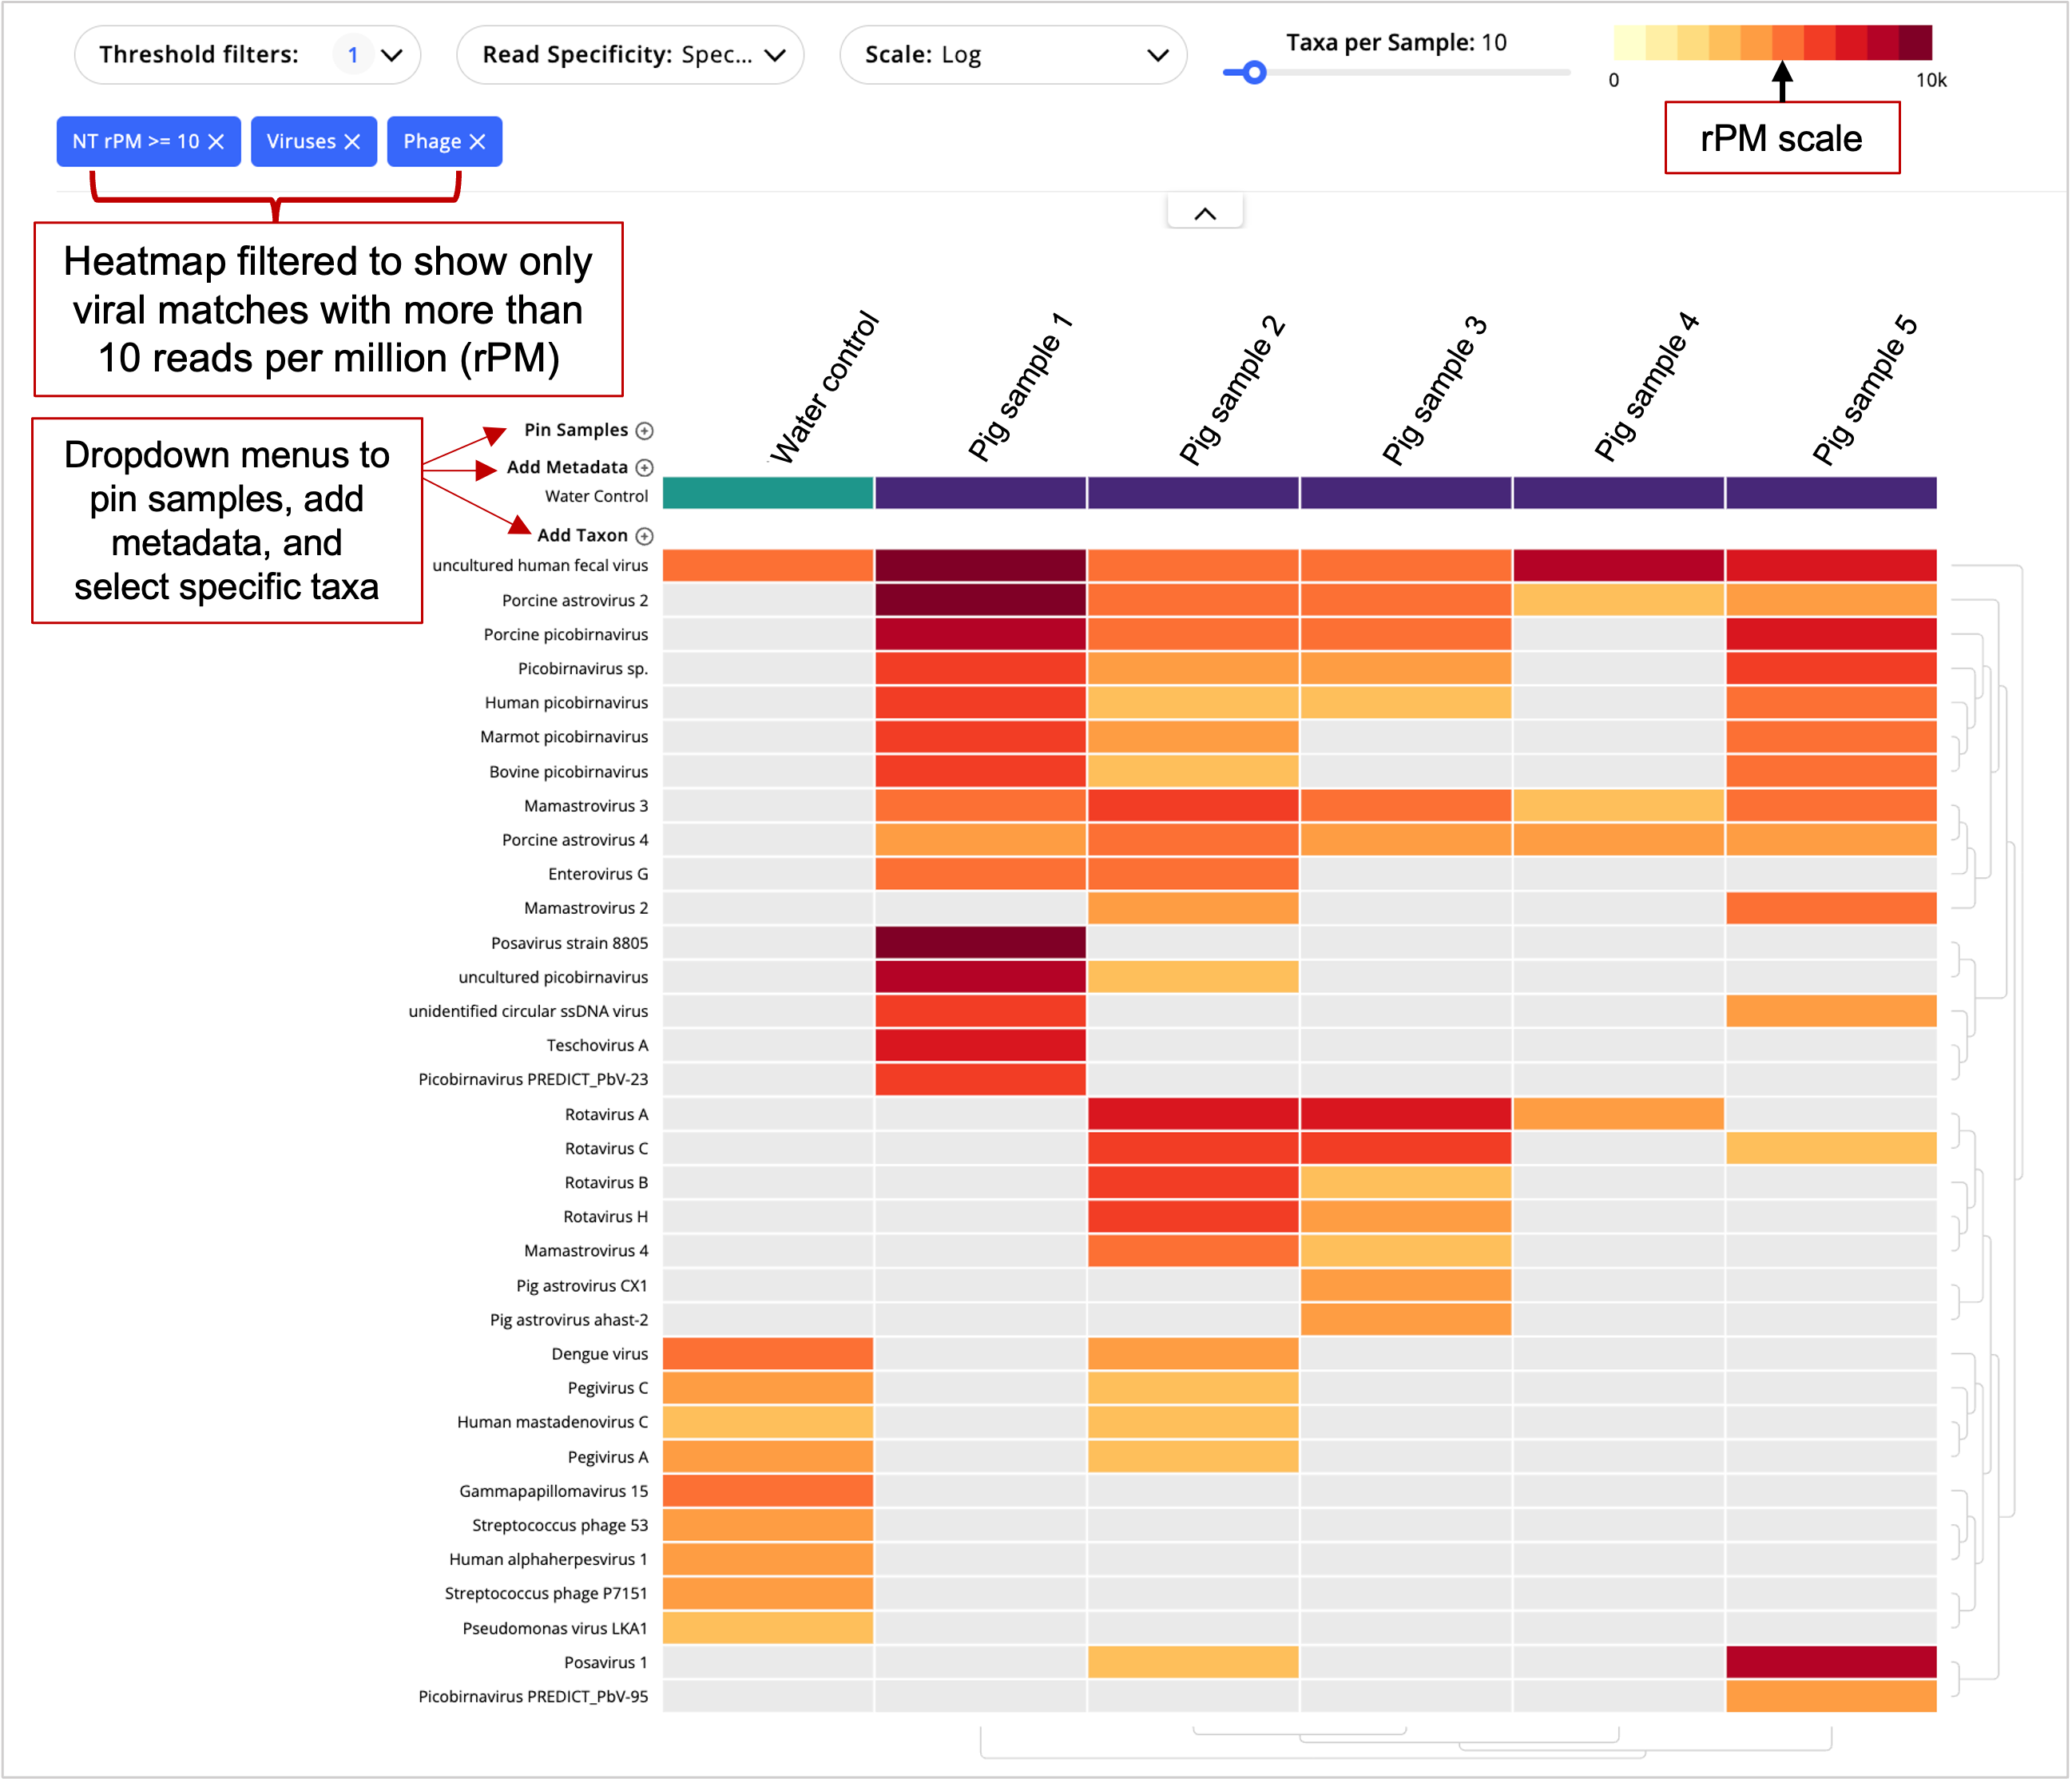Open the Add Taxon plus icon
The height and width of the screenshot is (1779, 2072).
(644, 535)
